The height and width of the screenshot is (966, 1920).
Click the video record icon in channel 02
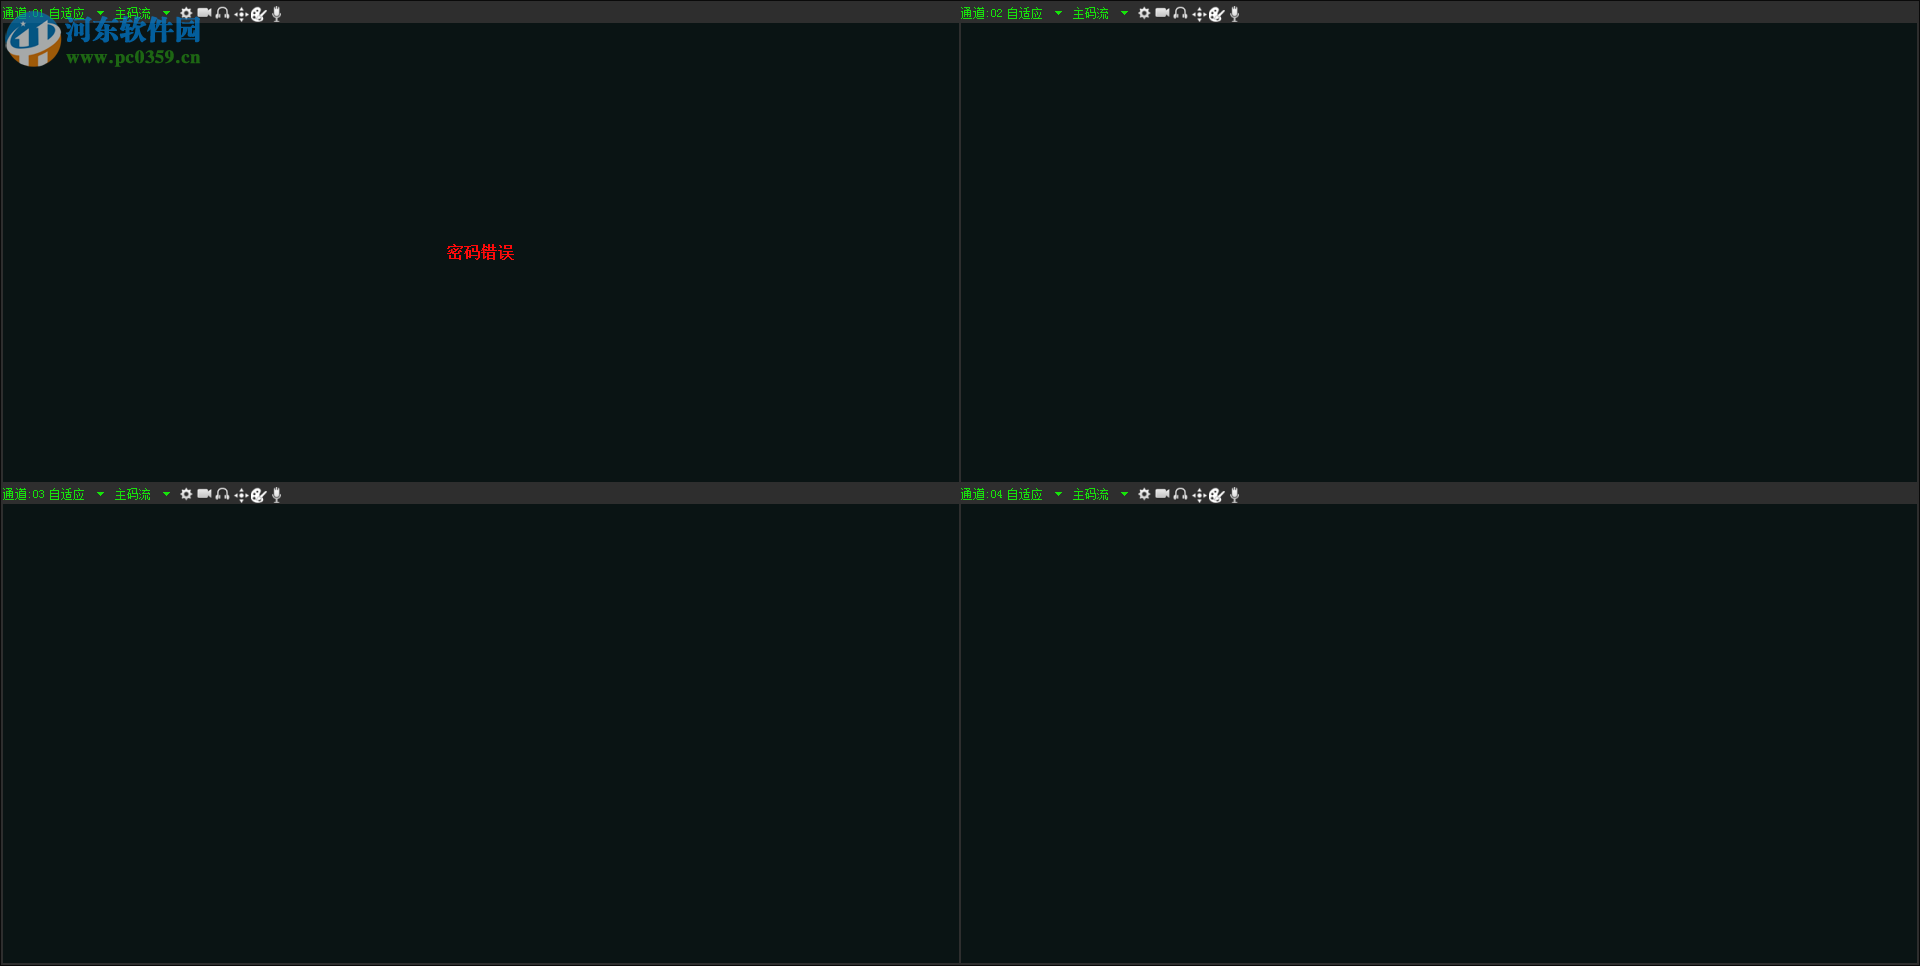(1162, 14)
